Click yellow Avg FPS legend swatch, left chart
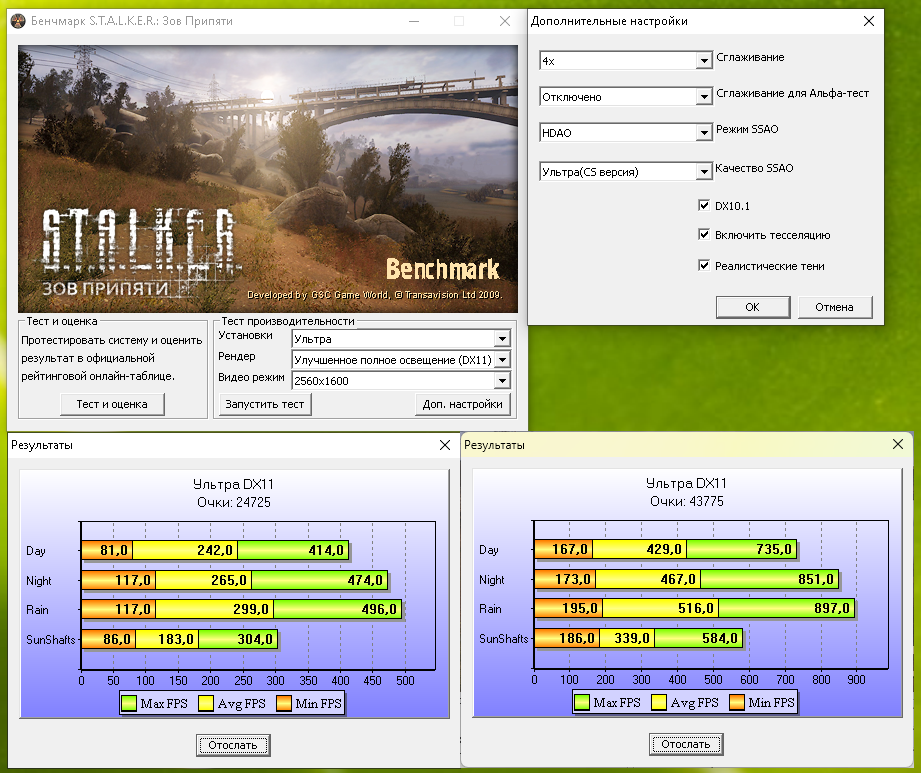Viewport: 921px width, 773px height. pos(206,703)
